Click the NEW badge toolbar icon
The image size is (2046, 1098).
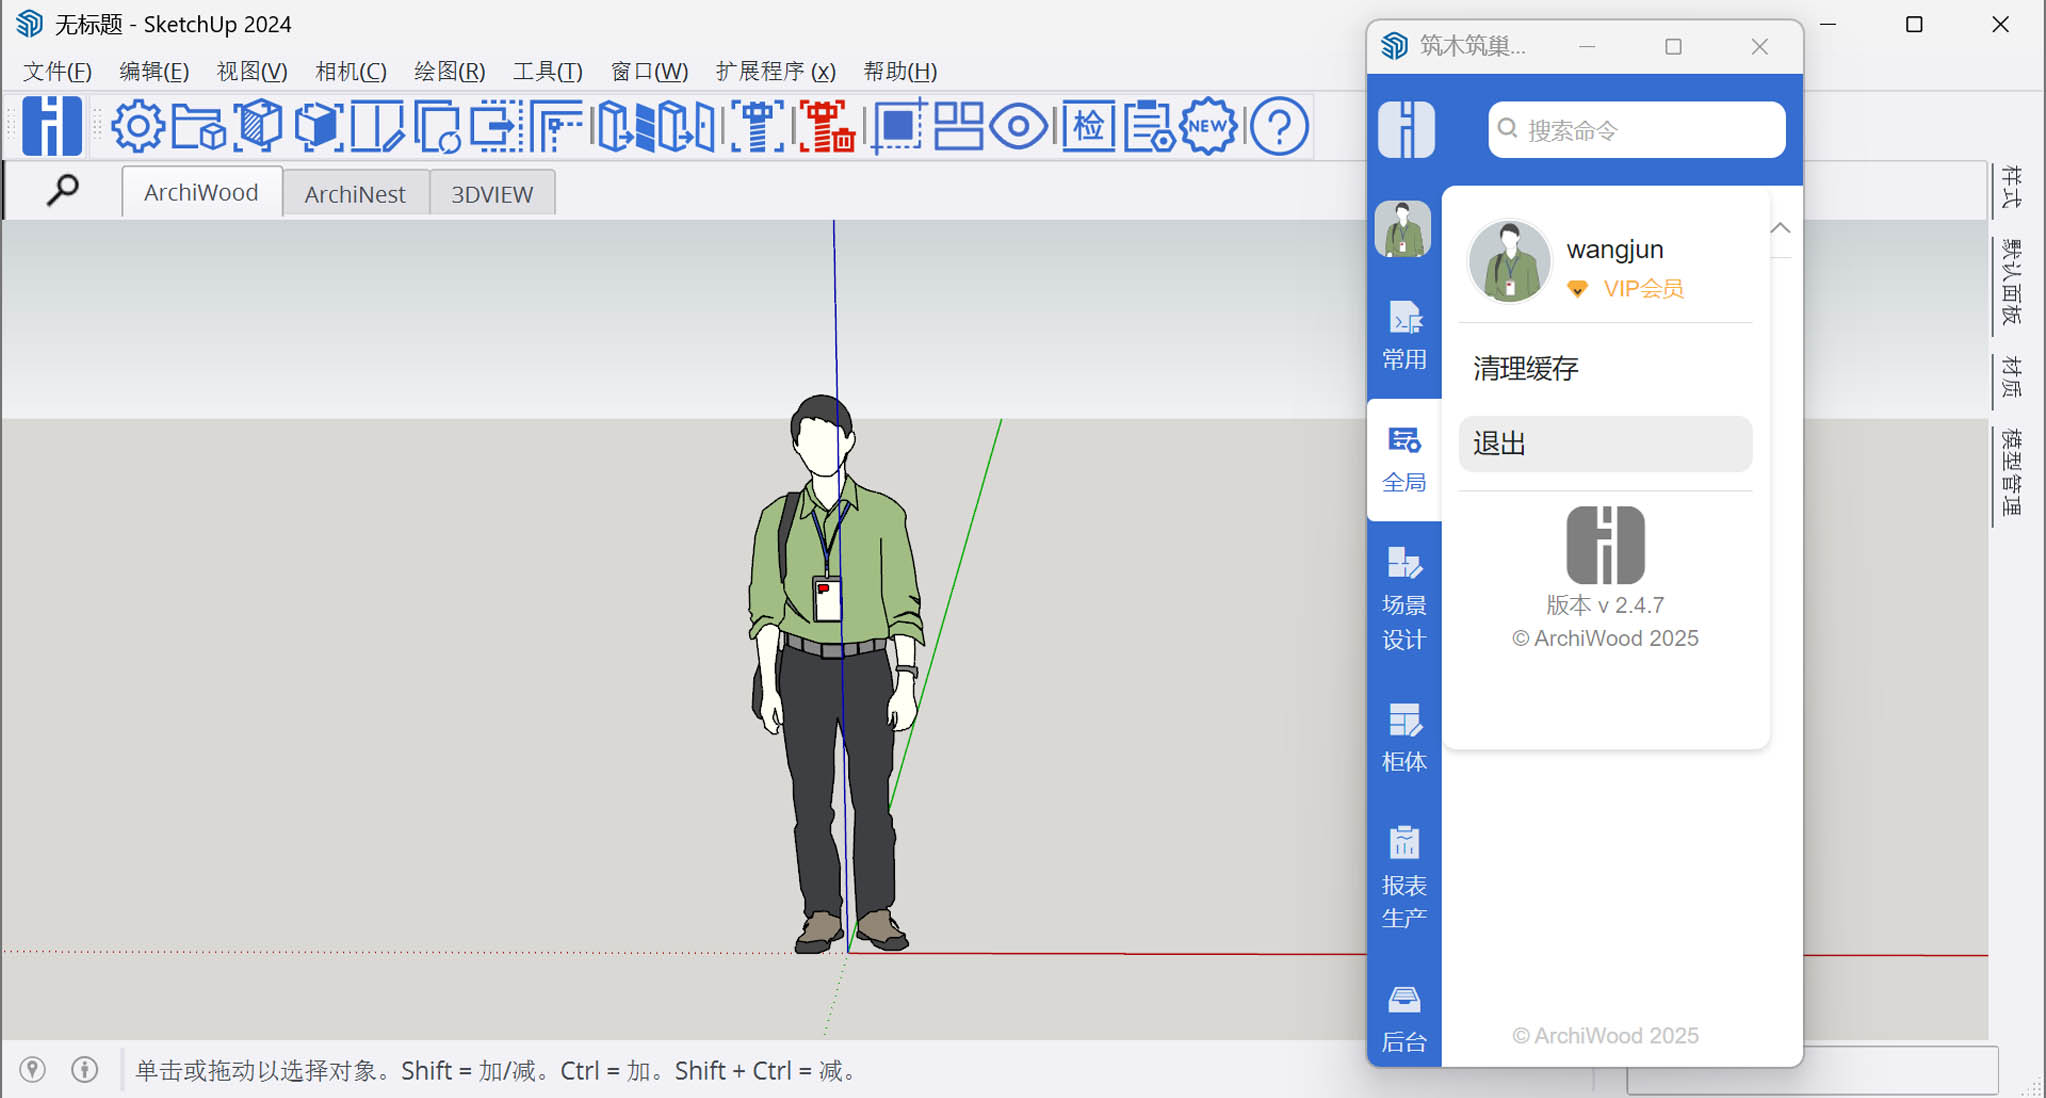[x=1208, y=126]
